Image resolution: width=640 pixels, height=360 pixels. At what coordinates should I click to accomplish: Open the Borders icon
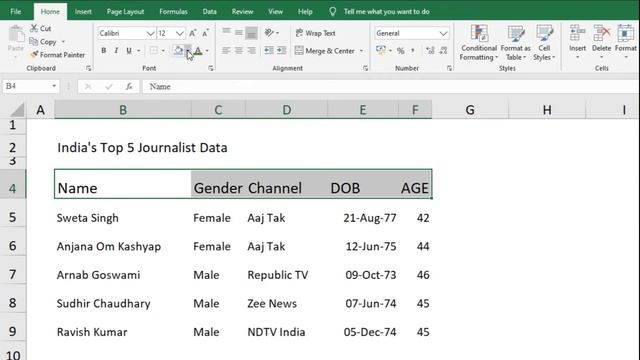tap(153, 51)
